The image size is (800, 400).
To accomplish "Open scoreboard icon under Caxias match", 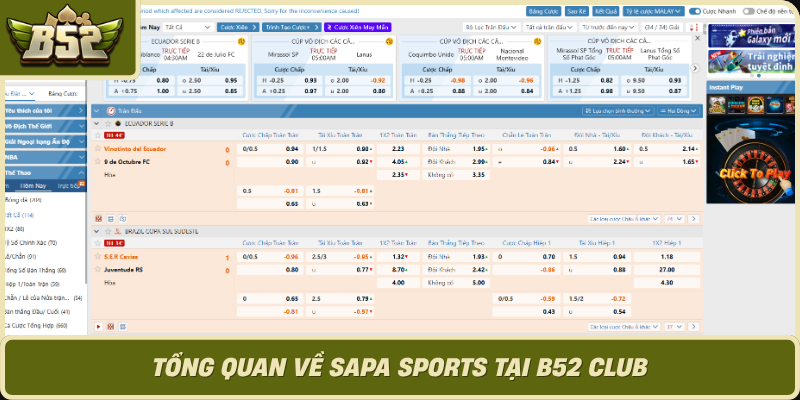I will click(123, 327).
